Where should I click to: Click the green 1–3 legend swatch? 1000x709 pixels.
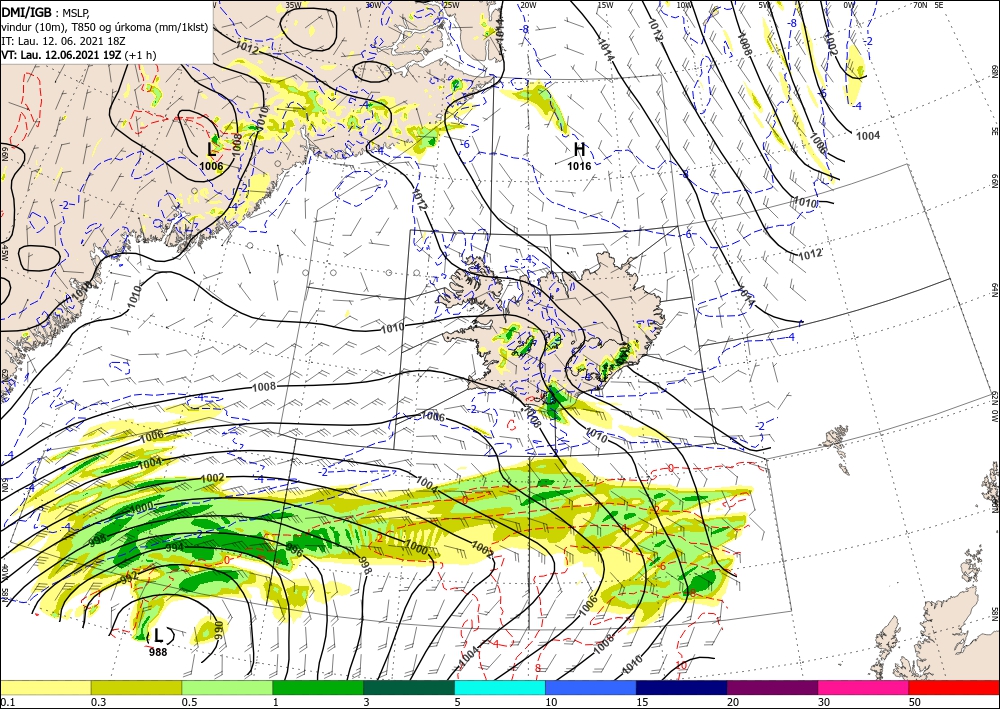point(318,687)
